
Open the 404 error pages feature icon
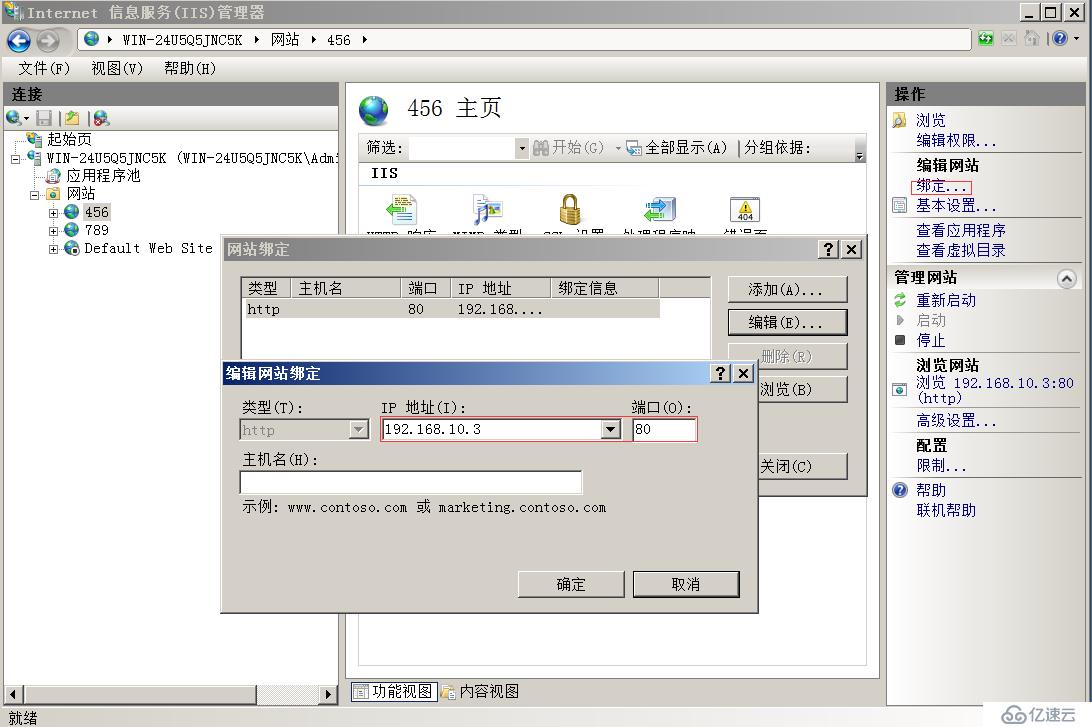pyautogui.click(x=744, y=210)
